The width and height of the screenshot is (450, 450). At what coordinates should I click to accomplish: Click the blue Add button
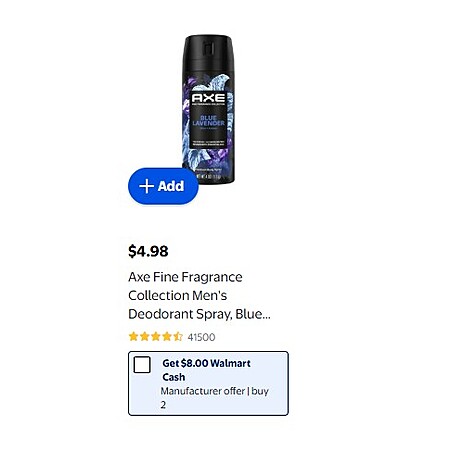click(x=163, y=186)
